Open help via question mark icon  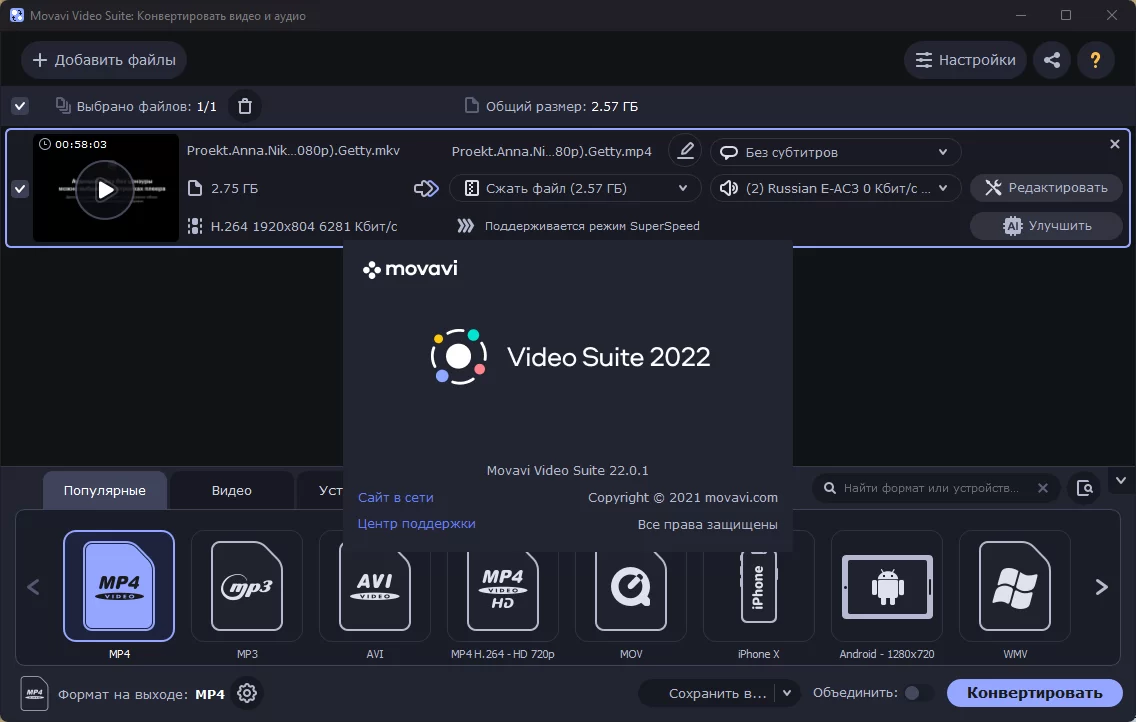click(x=1095, y=60)
